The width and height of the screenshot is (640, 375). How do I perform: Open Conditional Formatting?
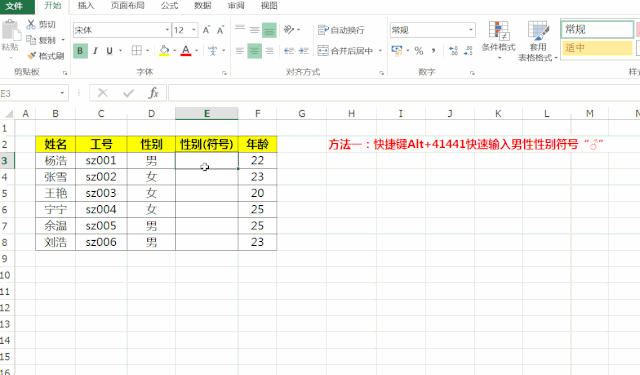tap(498, 40)
